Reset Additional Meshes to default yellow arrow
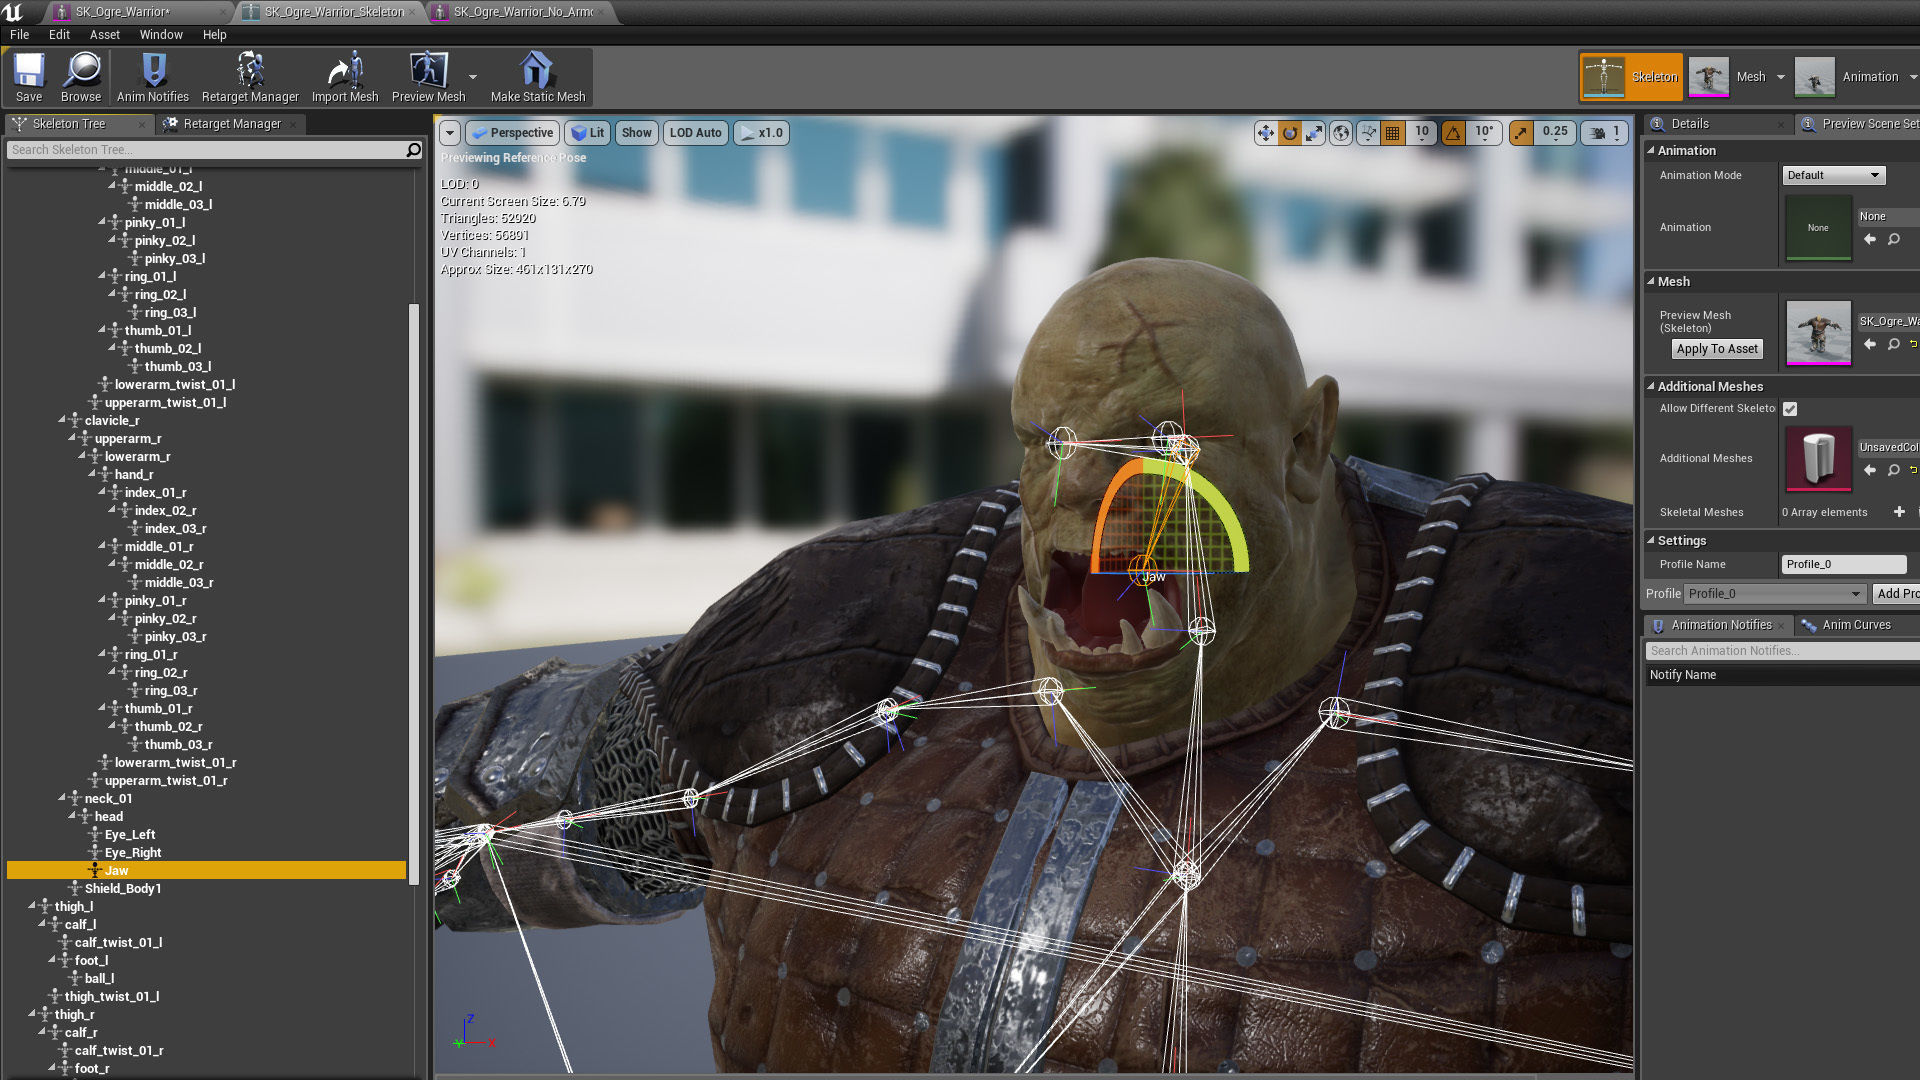The width and height of the screenshot is (1920, 1080). point(1914,470)
